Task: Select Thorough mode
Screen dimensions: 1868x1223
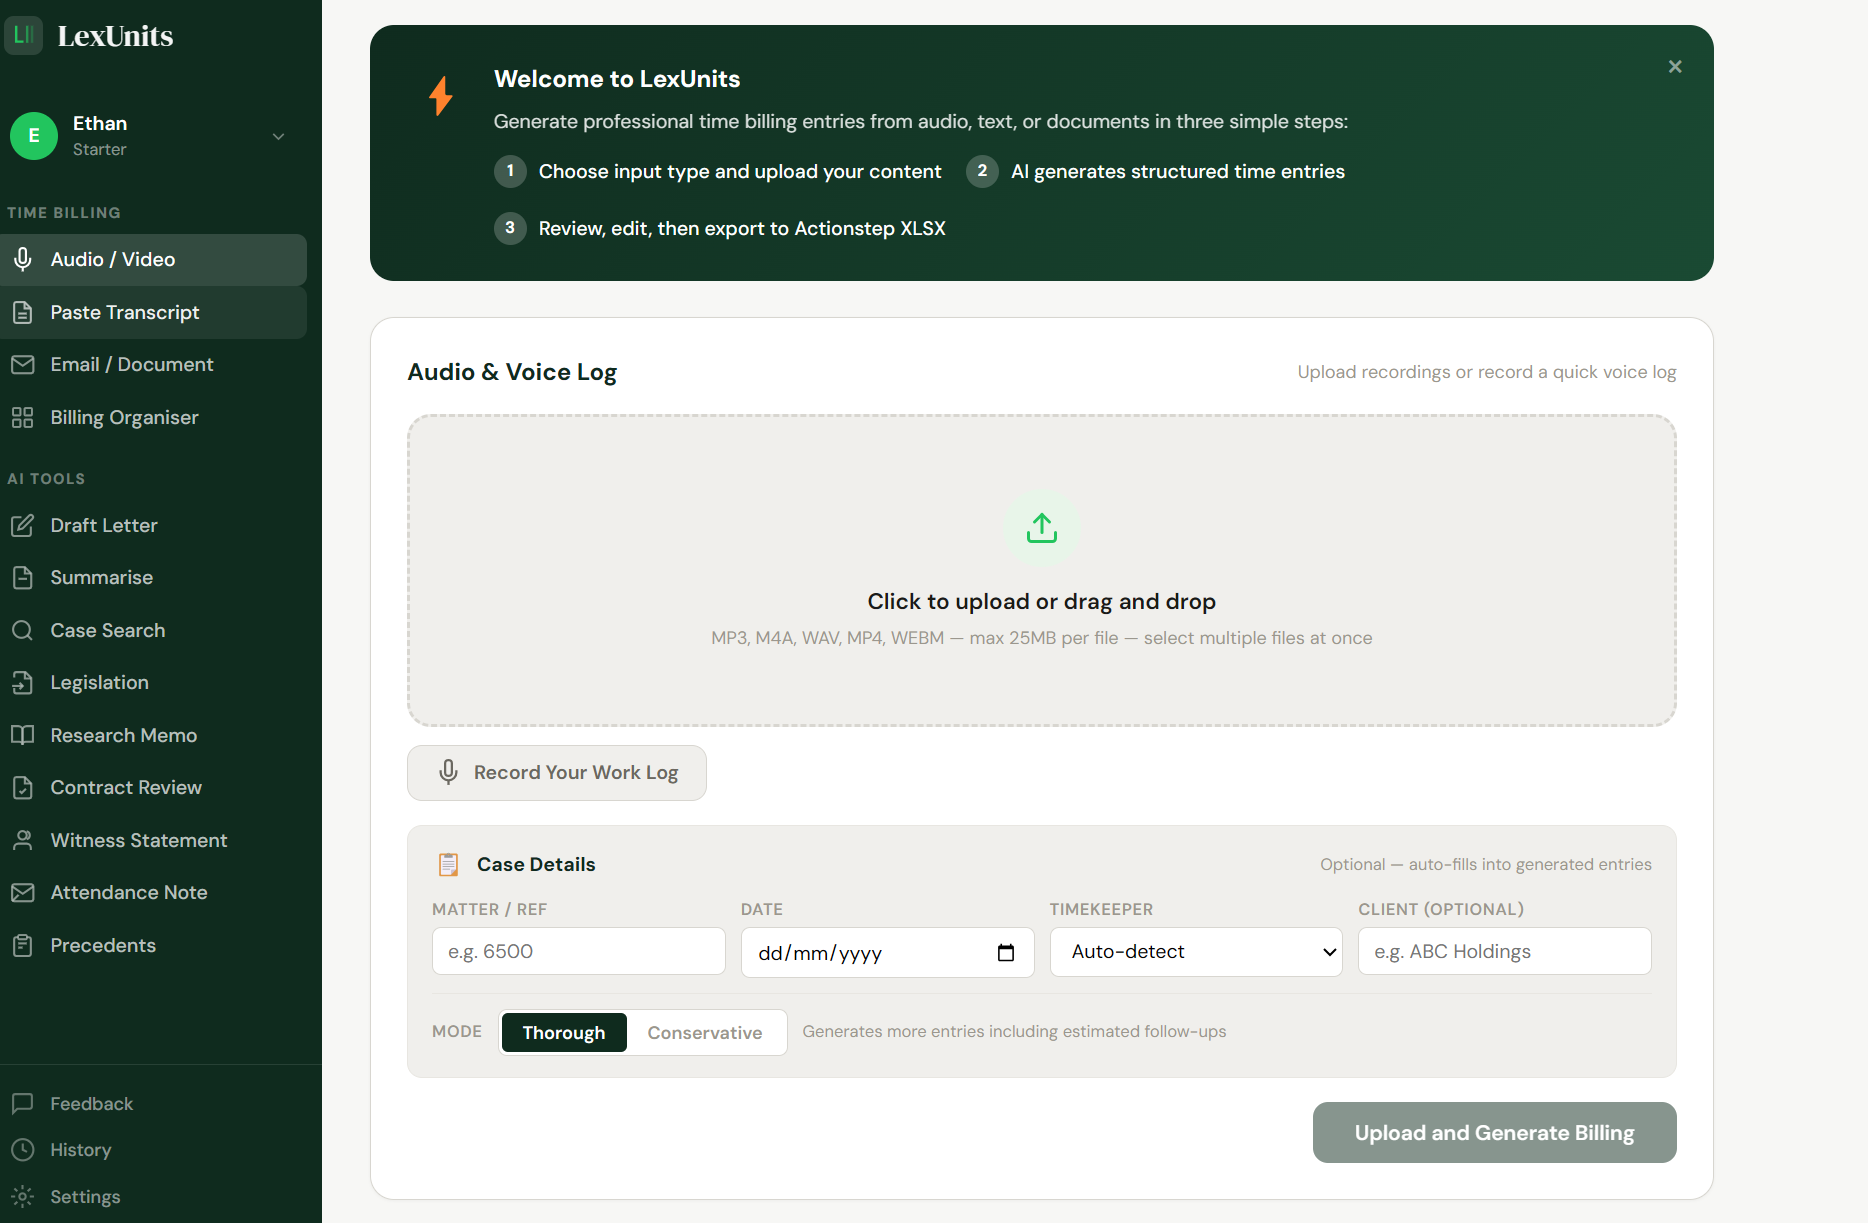Action: tap(564, 1033)
